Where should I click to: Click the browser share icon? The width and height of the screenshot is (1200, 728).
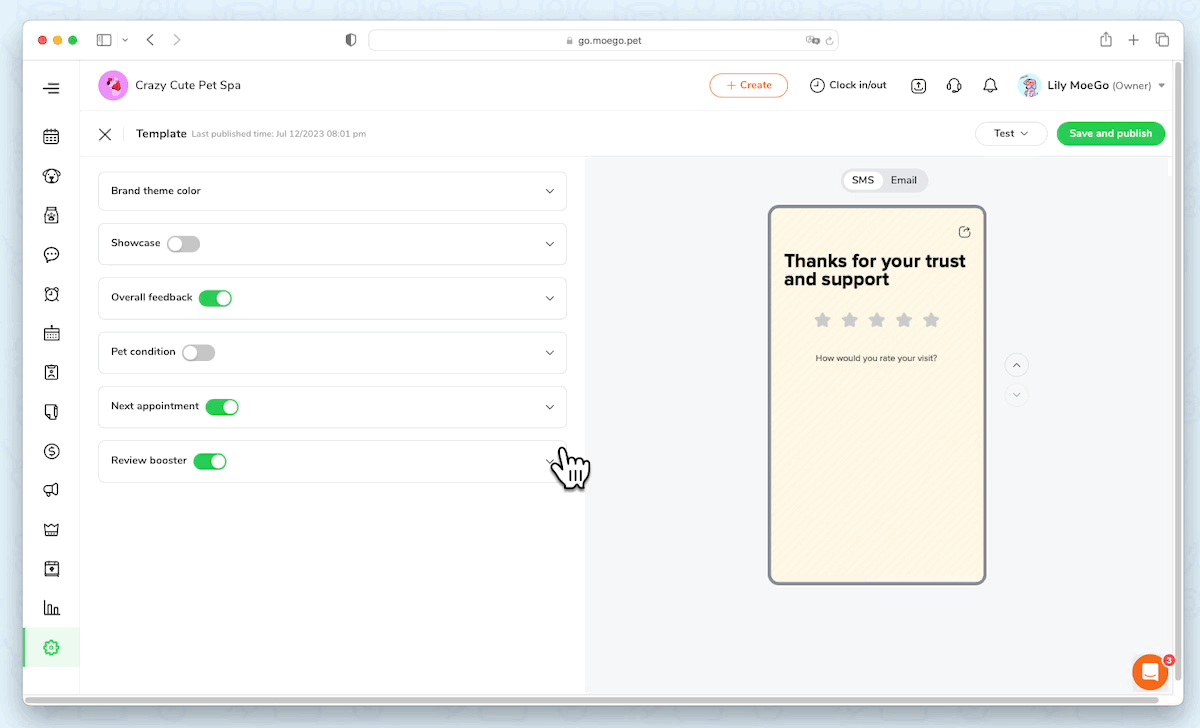1106,40
